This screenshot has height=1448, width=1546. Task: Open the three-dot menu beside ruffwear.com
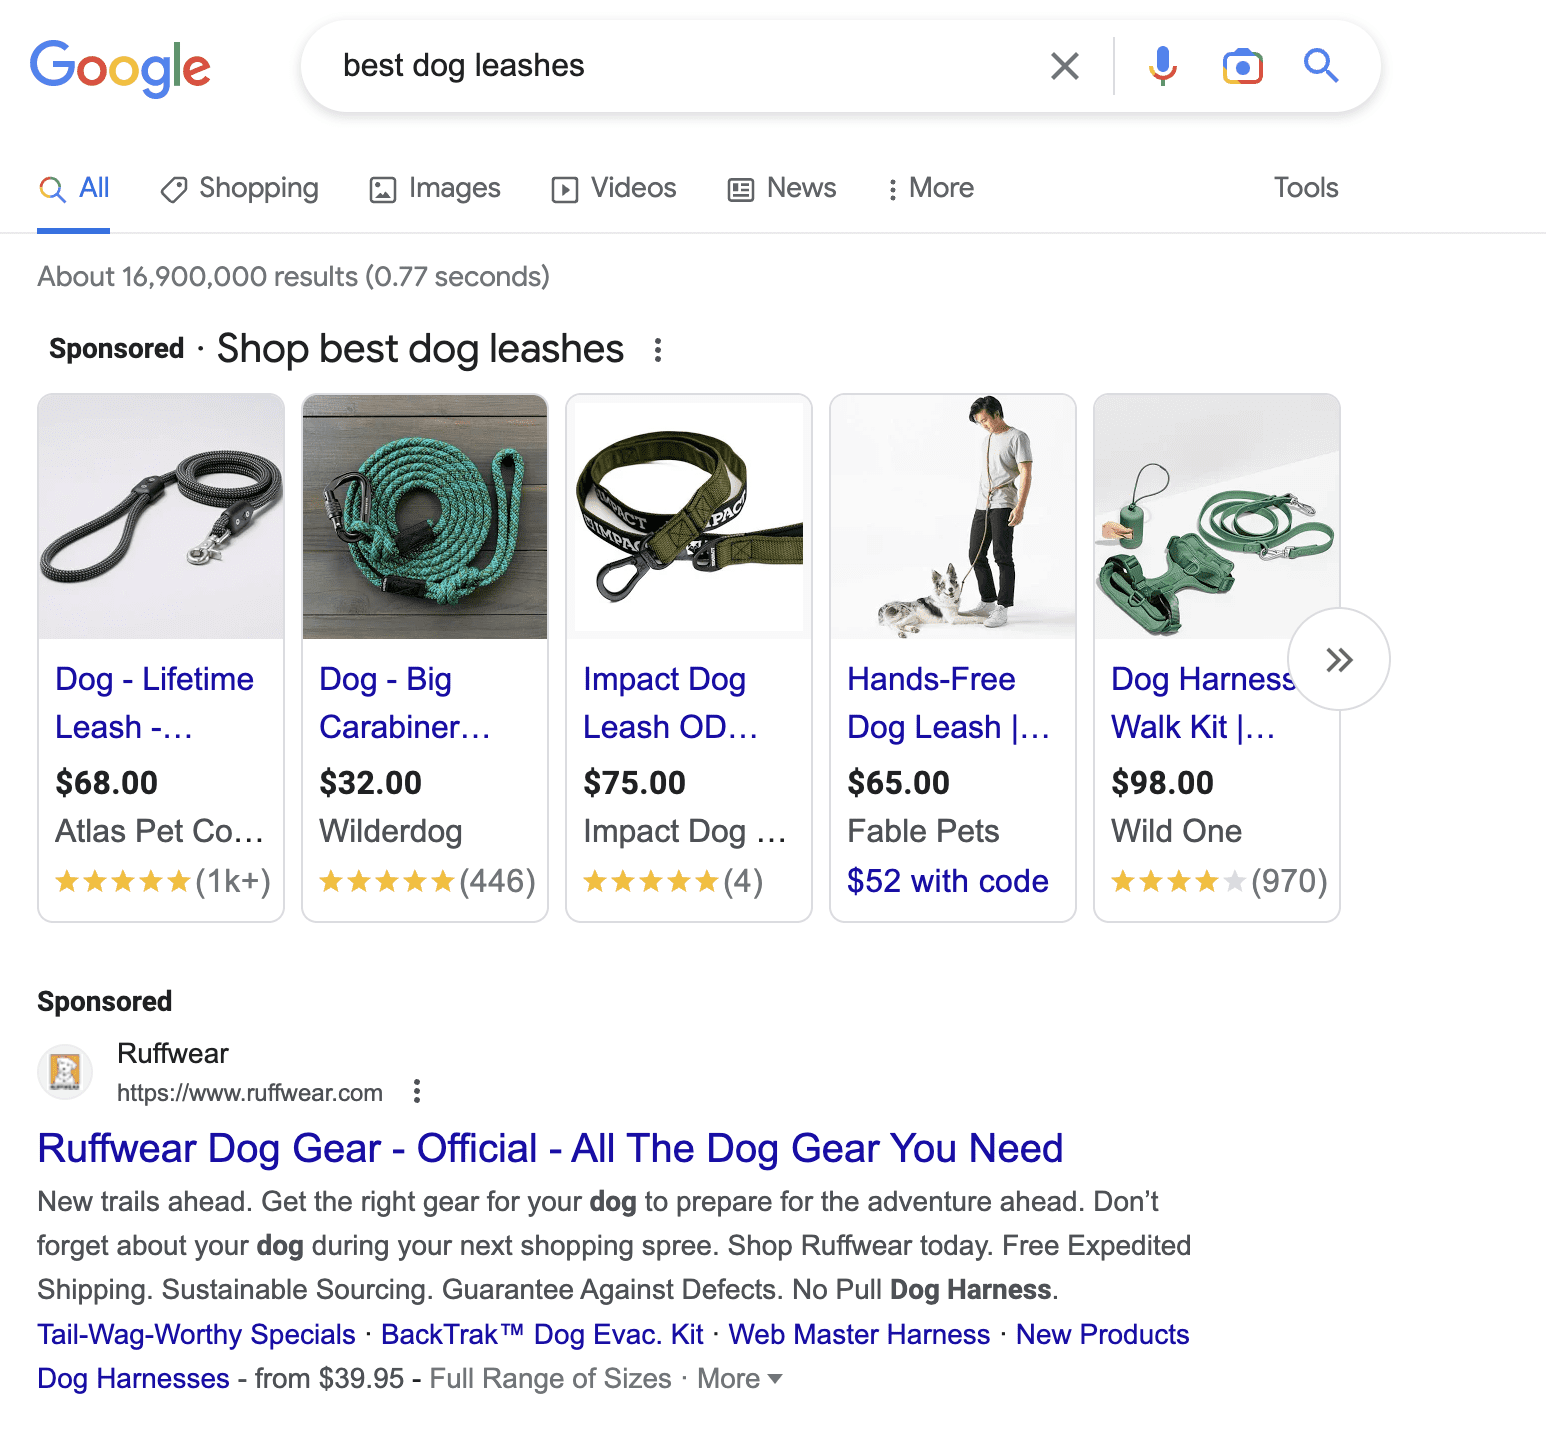click(x=416, y=1092)
